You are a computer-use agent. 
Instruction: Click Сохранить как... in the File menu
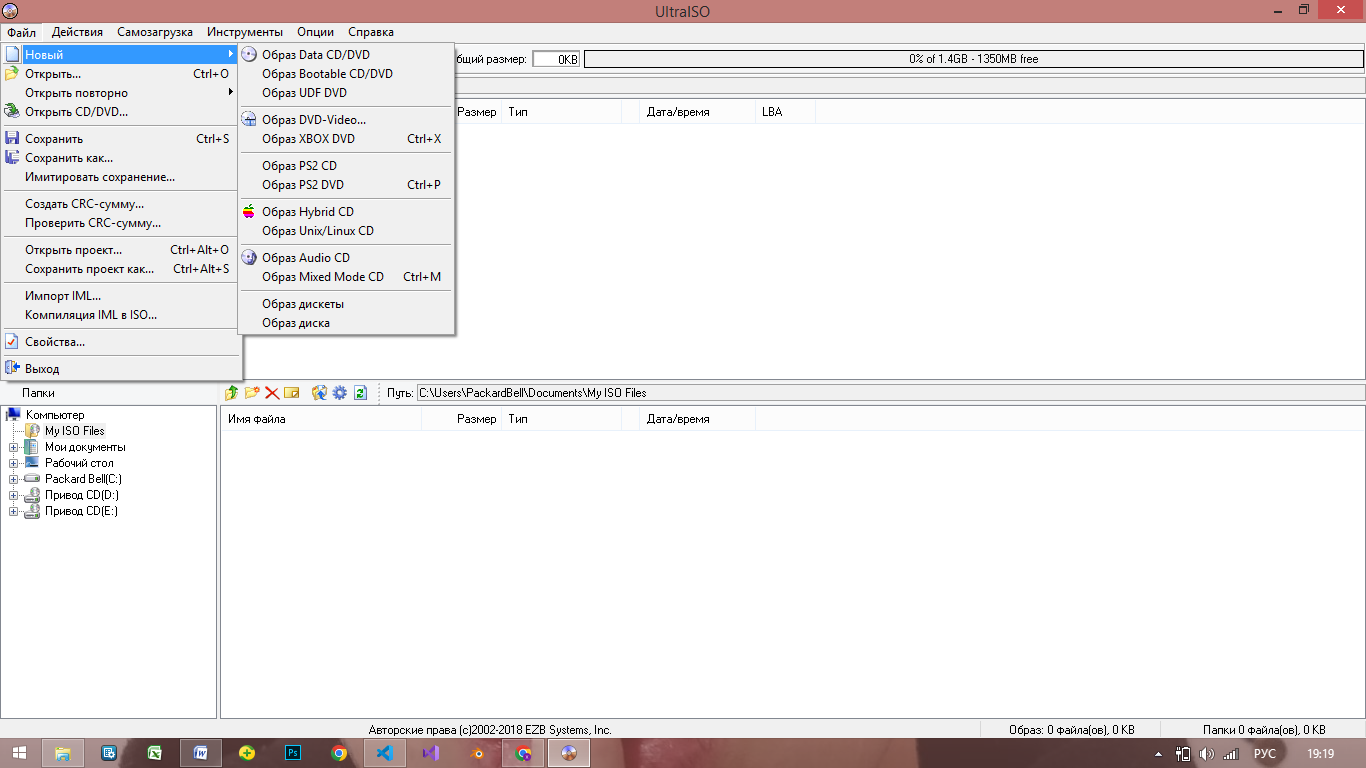(x=69, y=158)
